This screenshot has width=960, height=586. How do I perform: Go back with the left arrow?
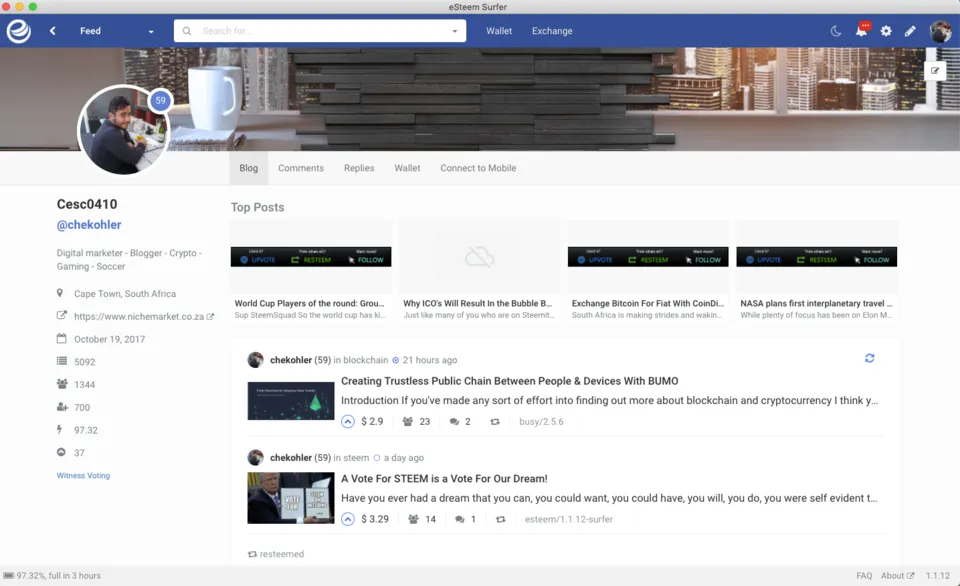tap(53, 31)
